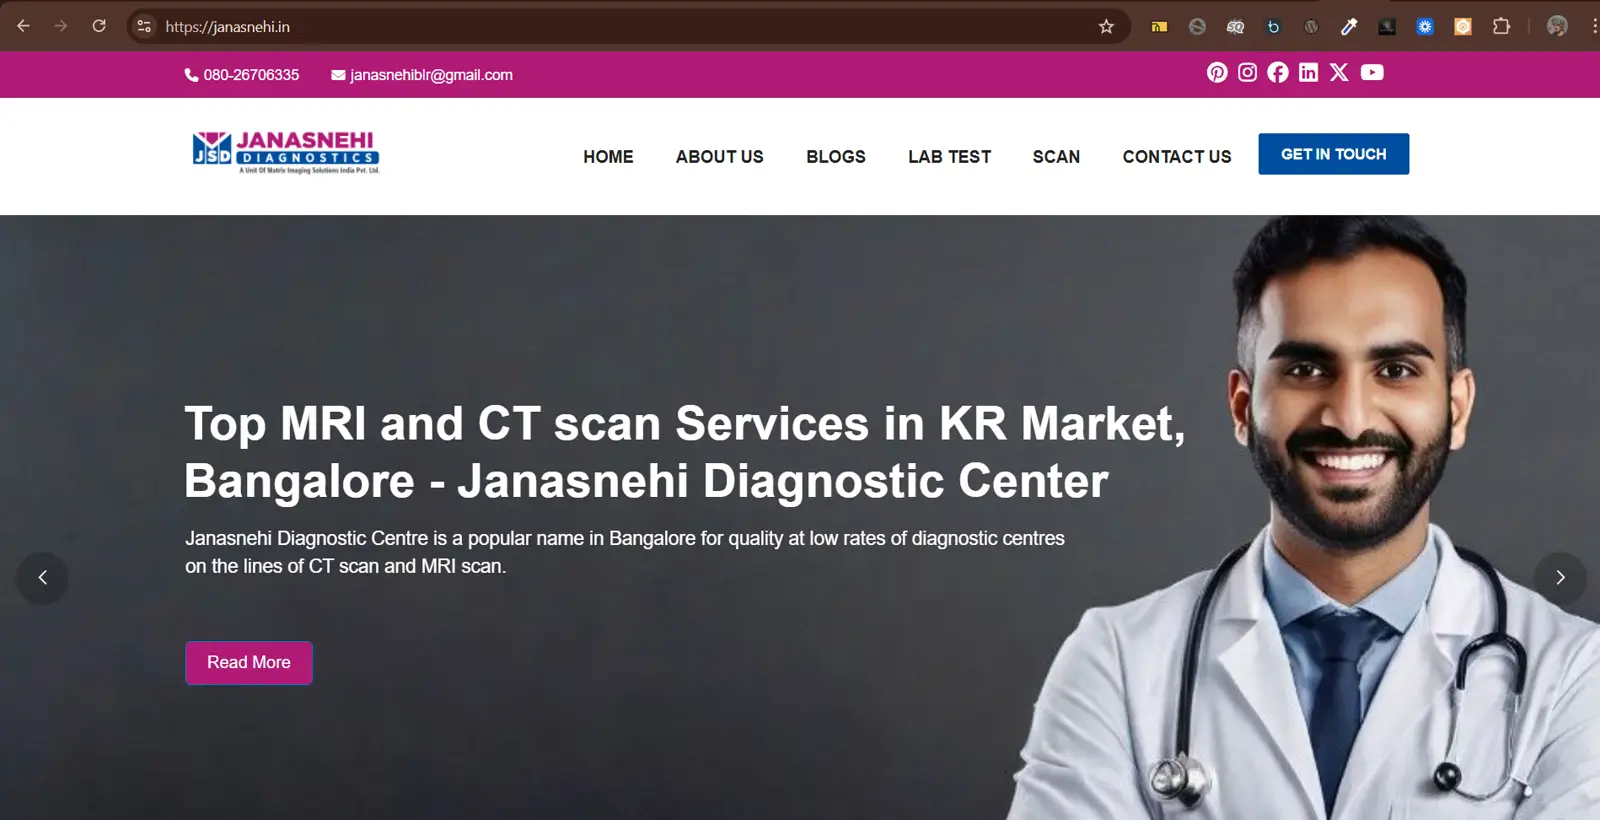Viewport: 1600px width, 820px height.
Task: Open the ABOUT US menu item
Action: 719,157
